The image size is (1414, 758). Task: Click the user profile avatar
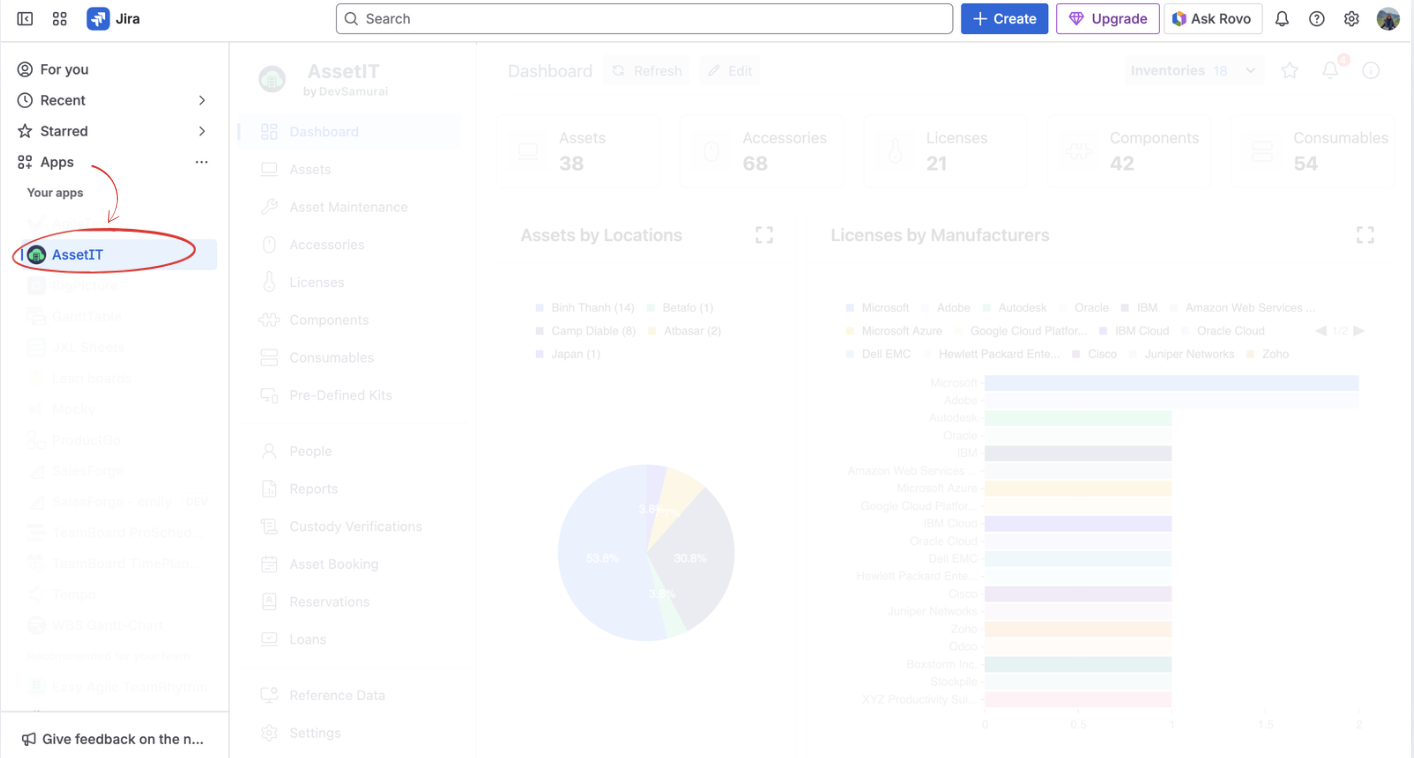point(1388,19)
